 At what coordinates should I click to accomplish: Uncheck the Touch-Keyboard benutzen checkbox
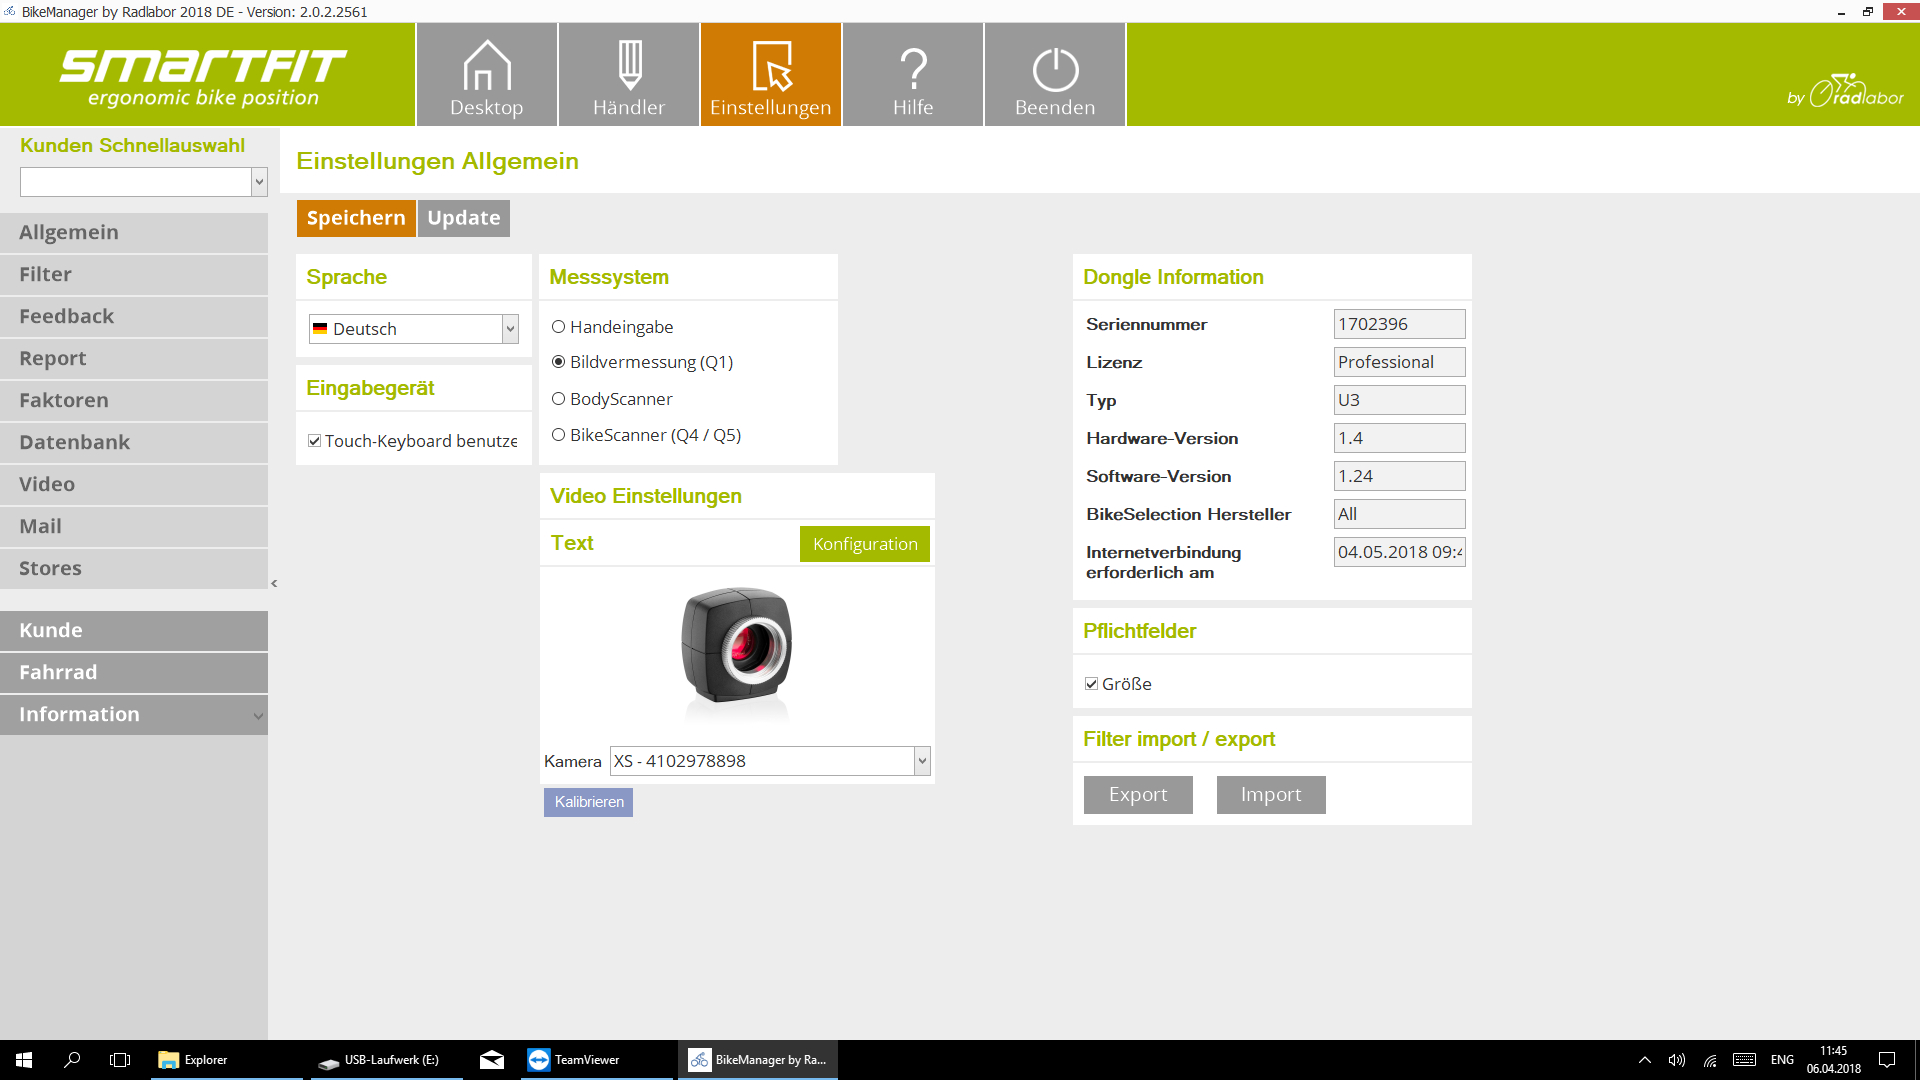click(x=315, y=441)
